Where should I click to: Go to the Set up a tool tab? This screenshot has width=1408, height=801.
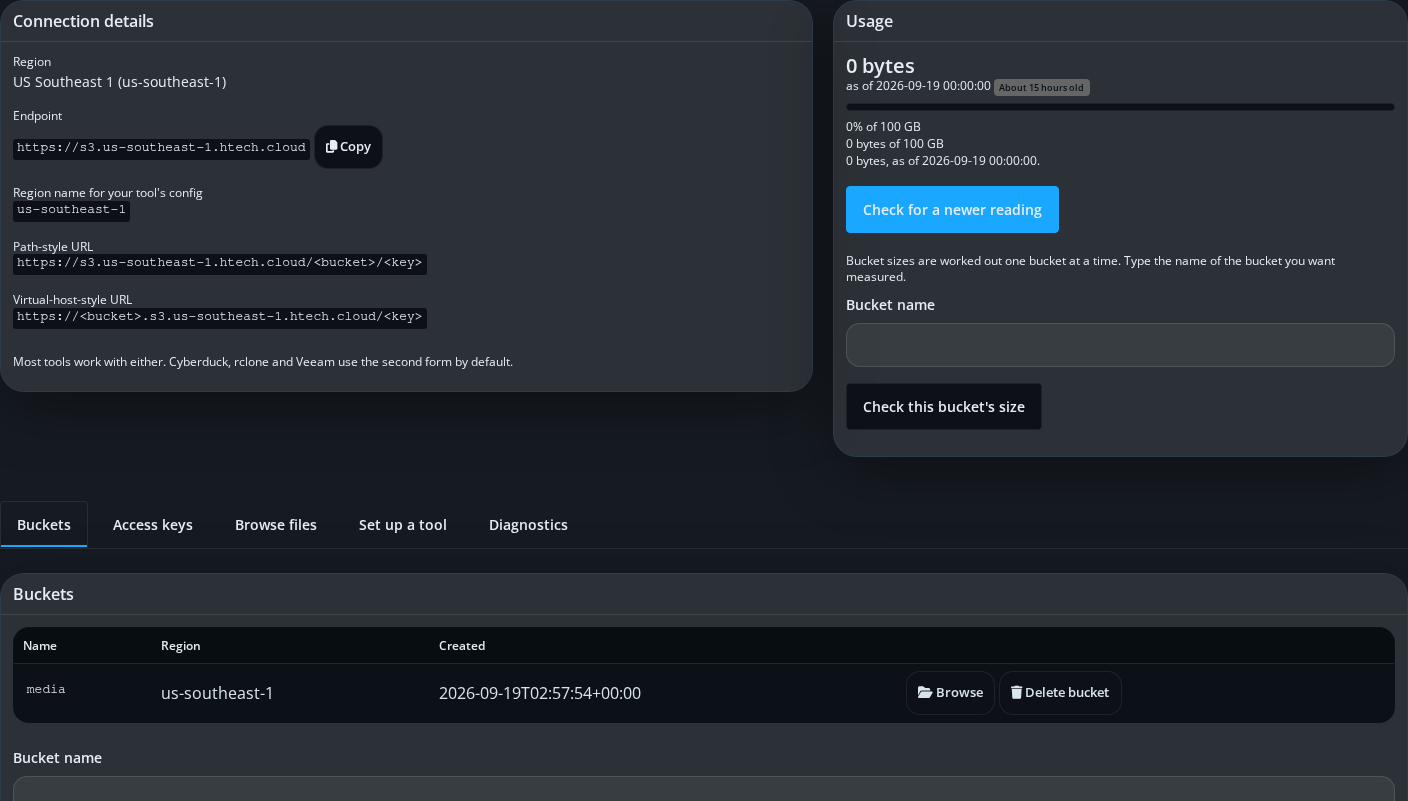[403, 525]
